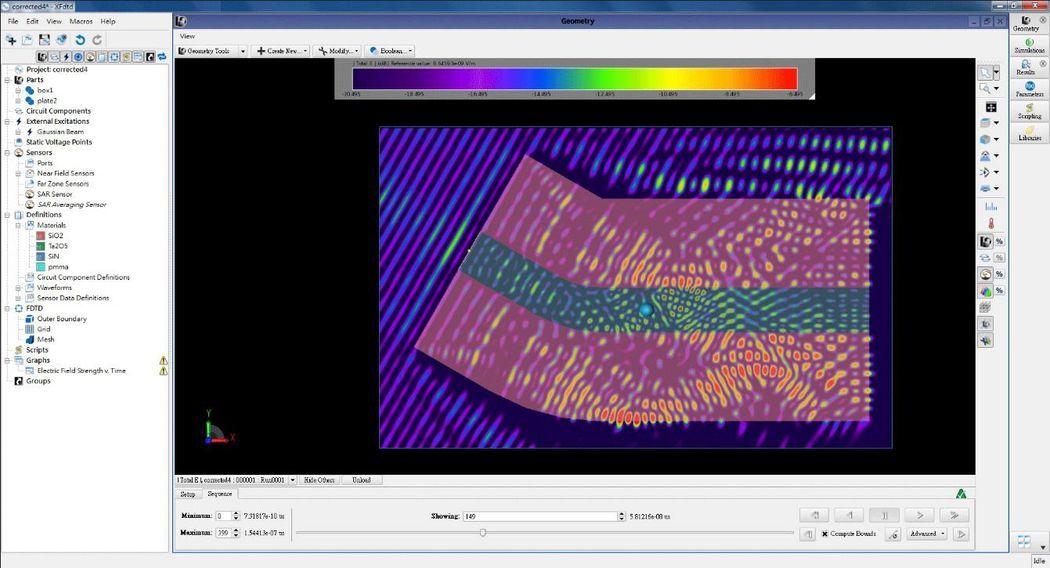Click the New Project icon in the toolbar
The width and height of the screenshot is (1050, 568).
(x=11, y=40)
